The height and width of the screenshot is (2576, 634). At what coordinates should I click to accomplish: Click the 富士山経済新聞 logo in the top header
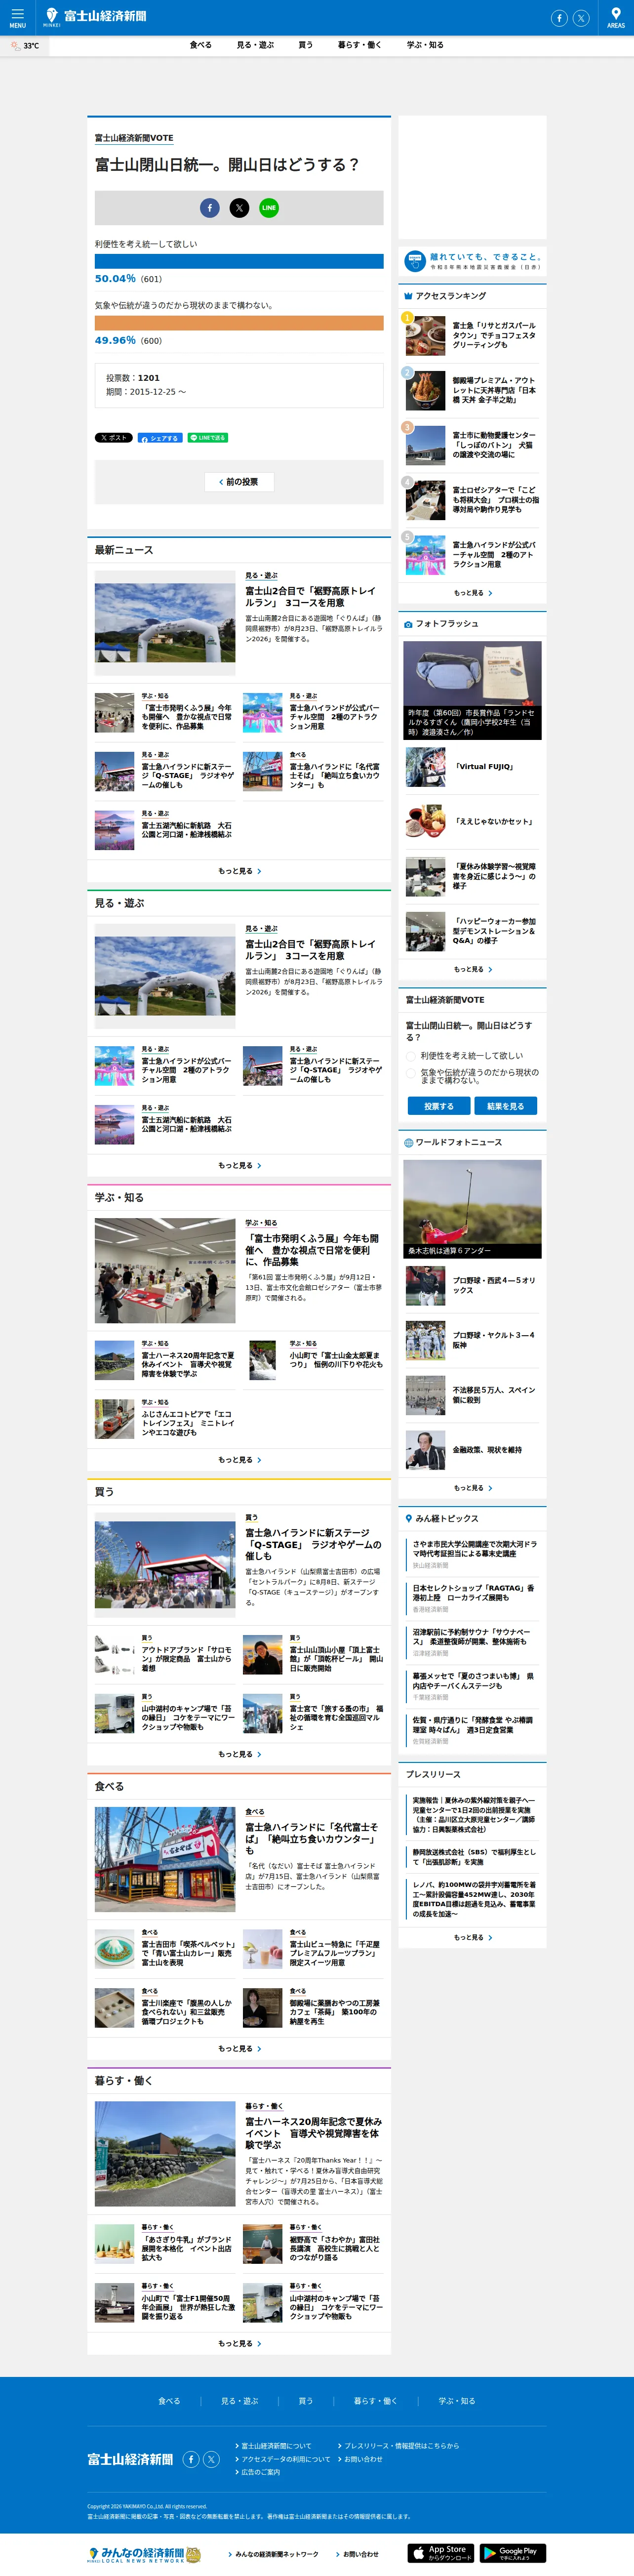pos(96,16)
